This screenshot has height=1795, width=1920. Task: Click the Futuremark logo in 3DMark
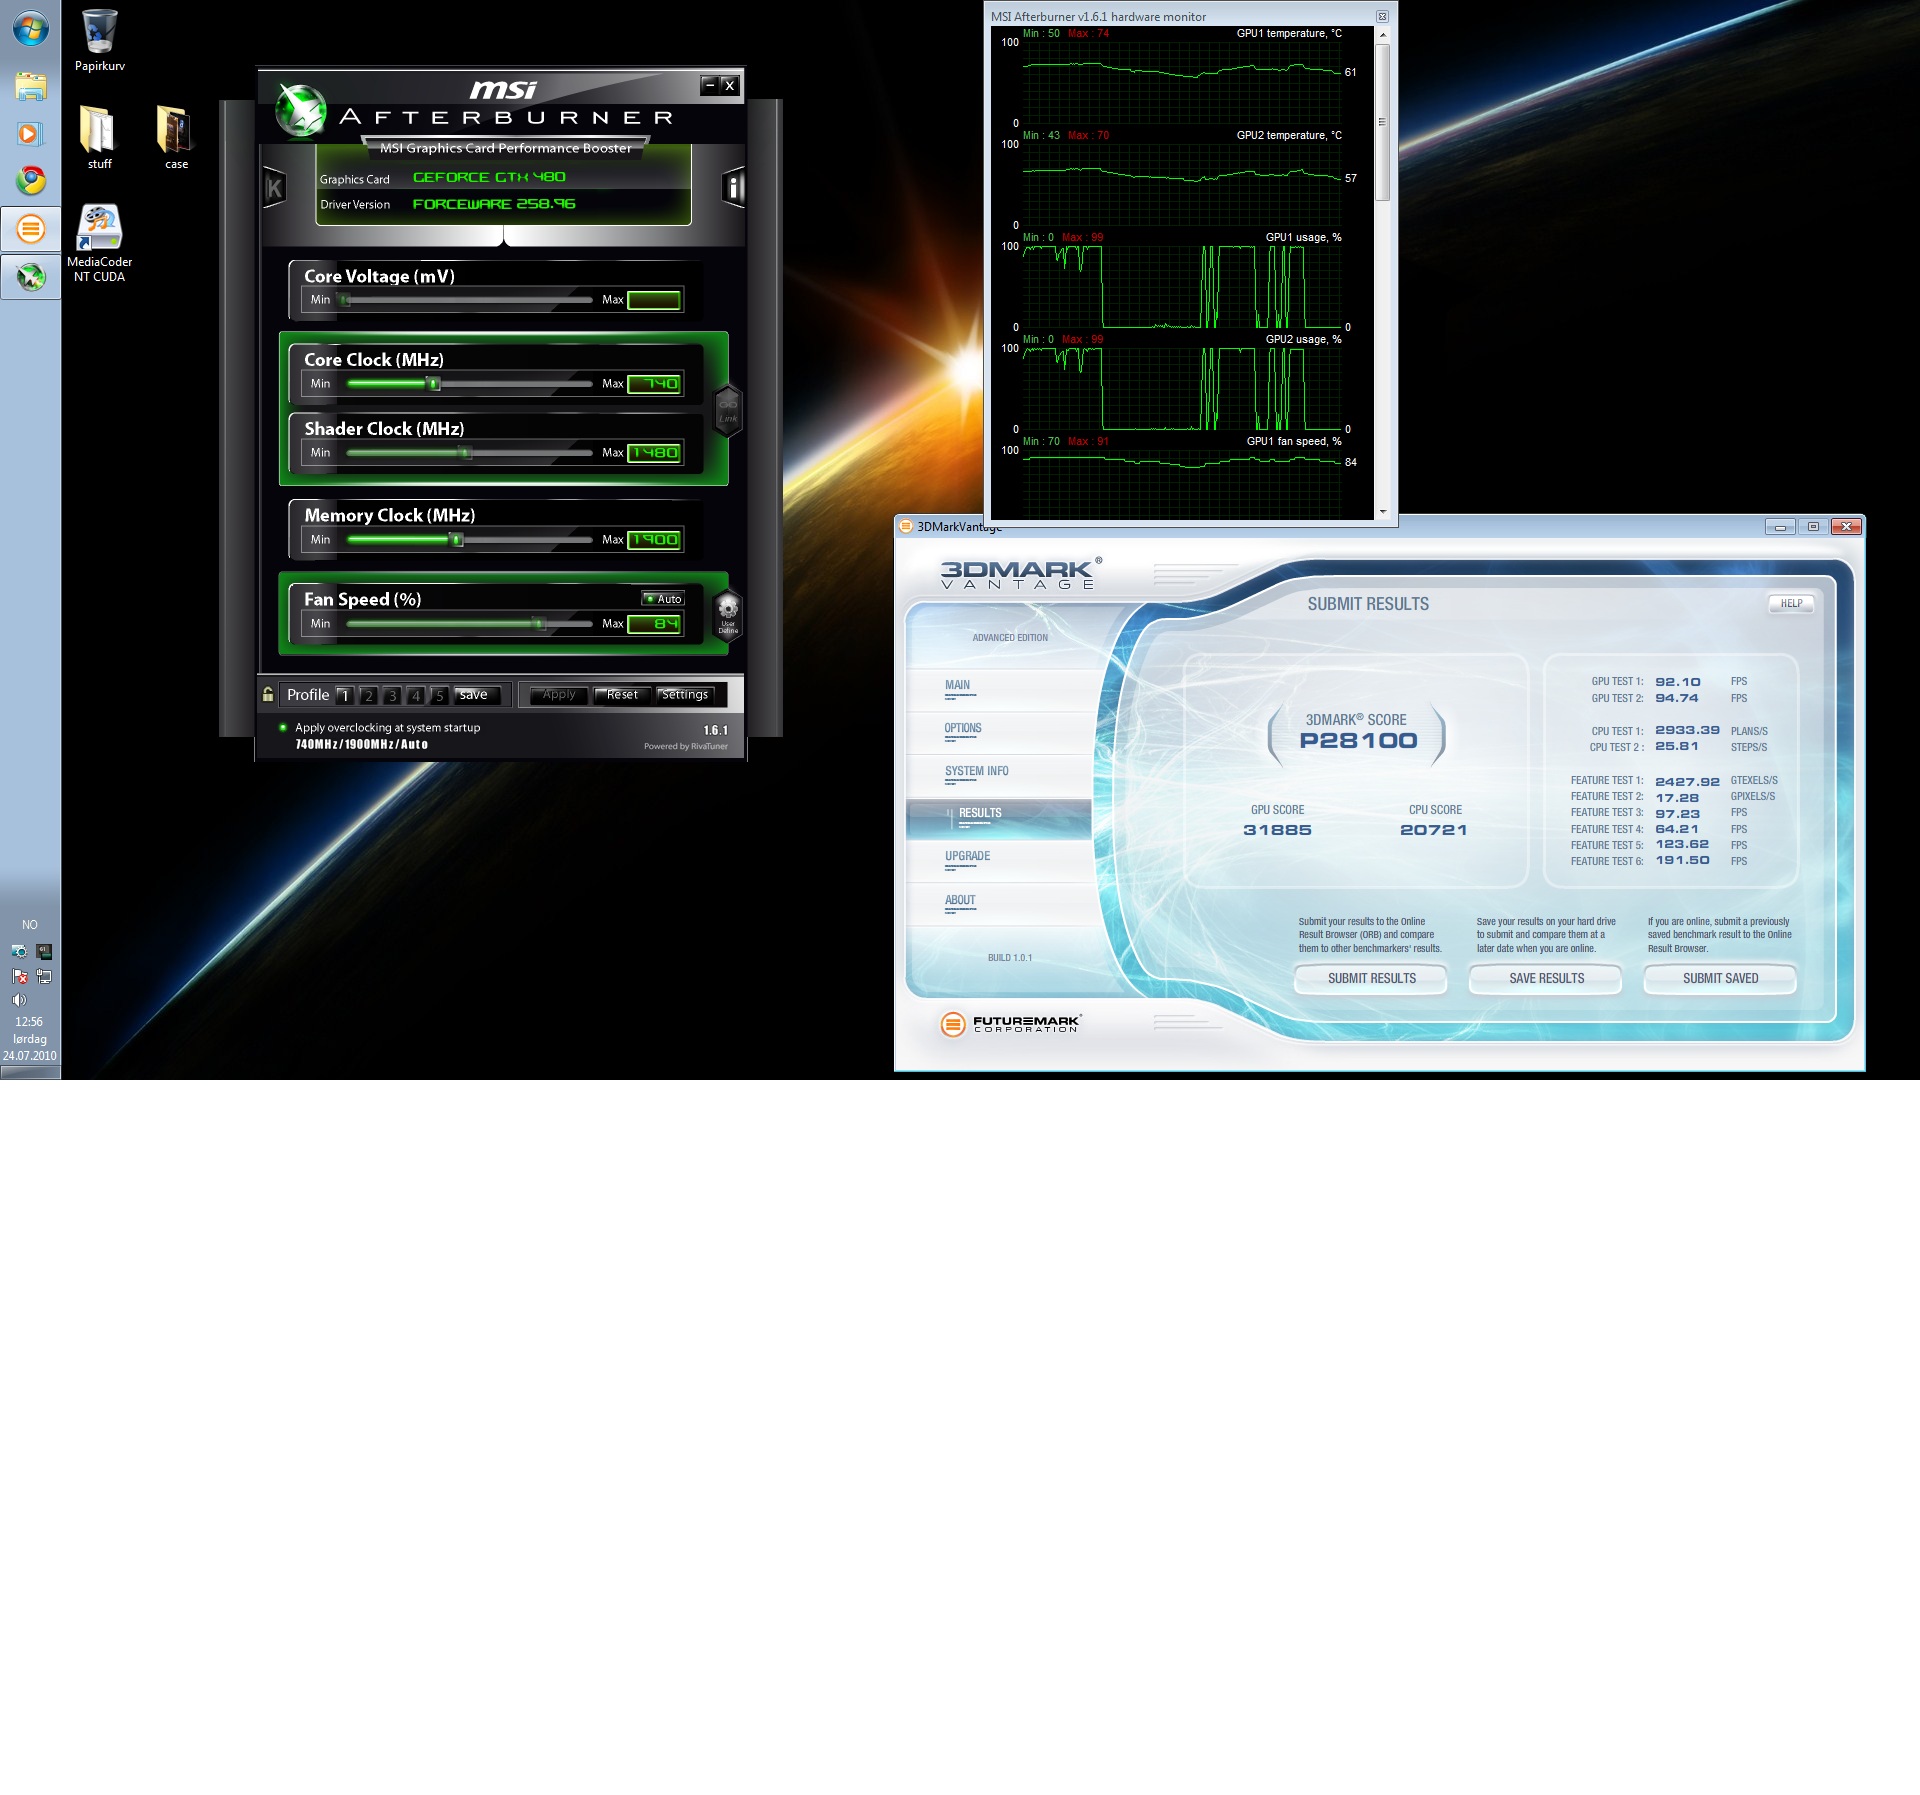[x=1010, y=1023]
